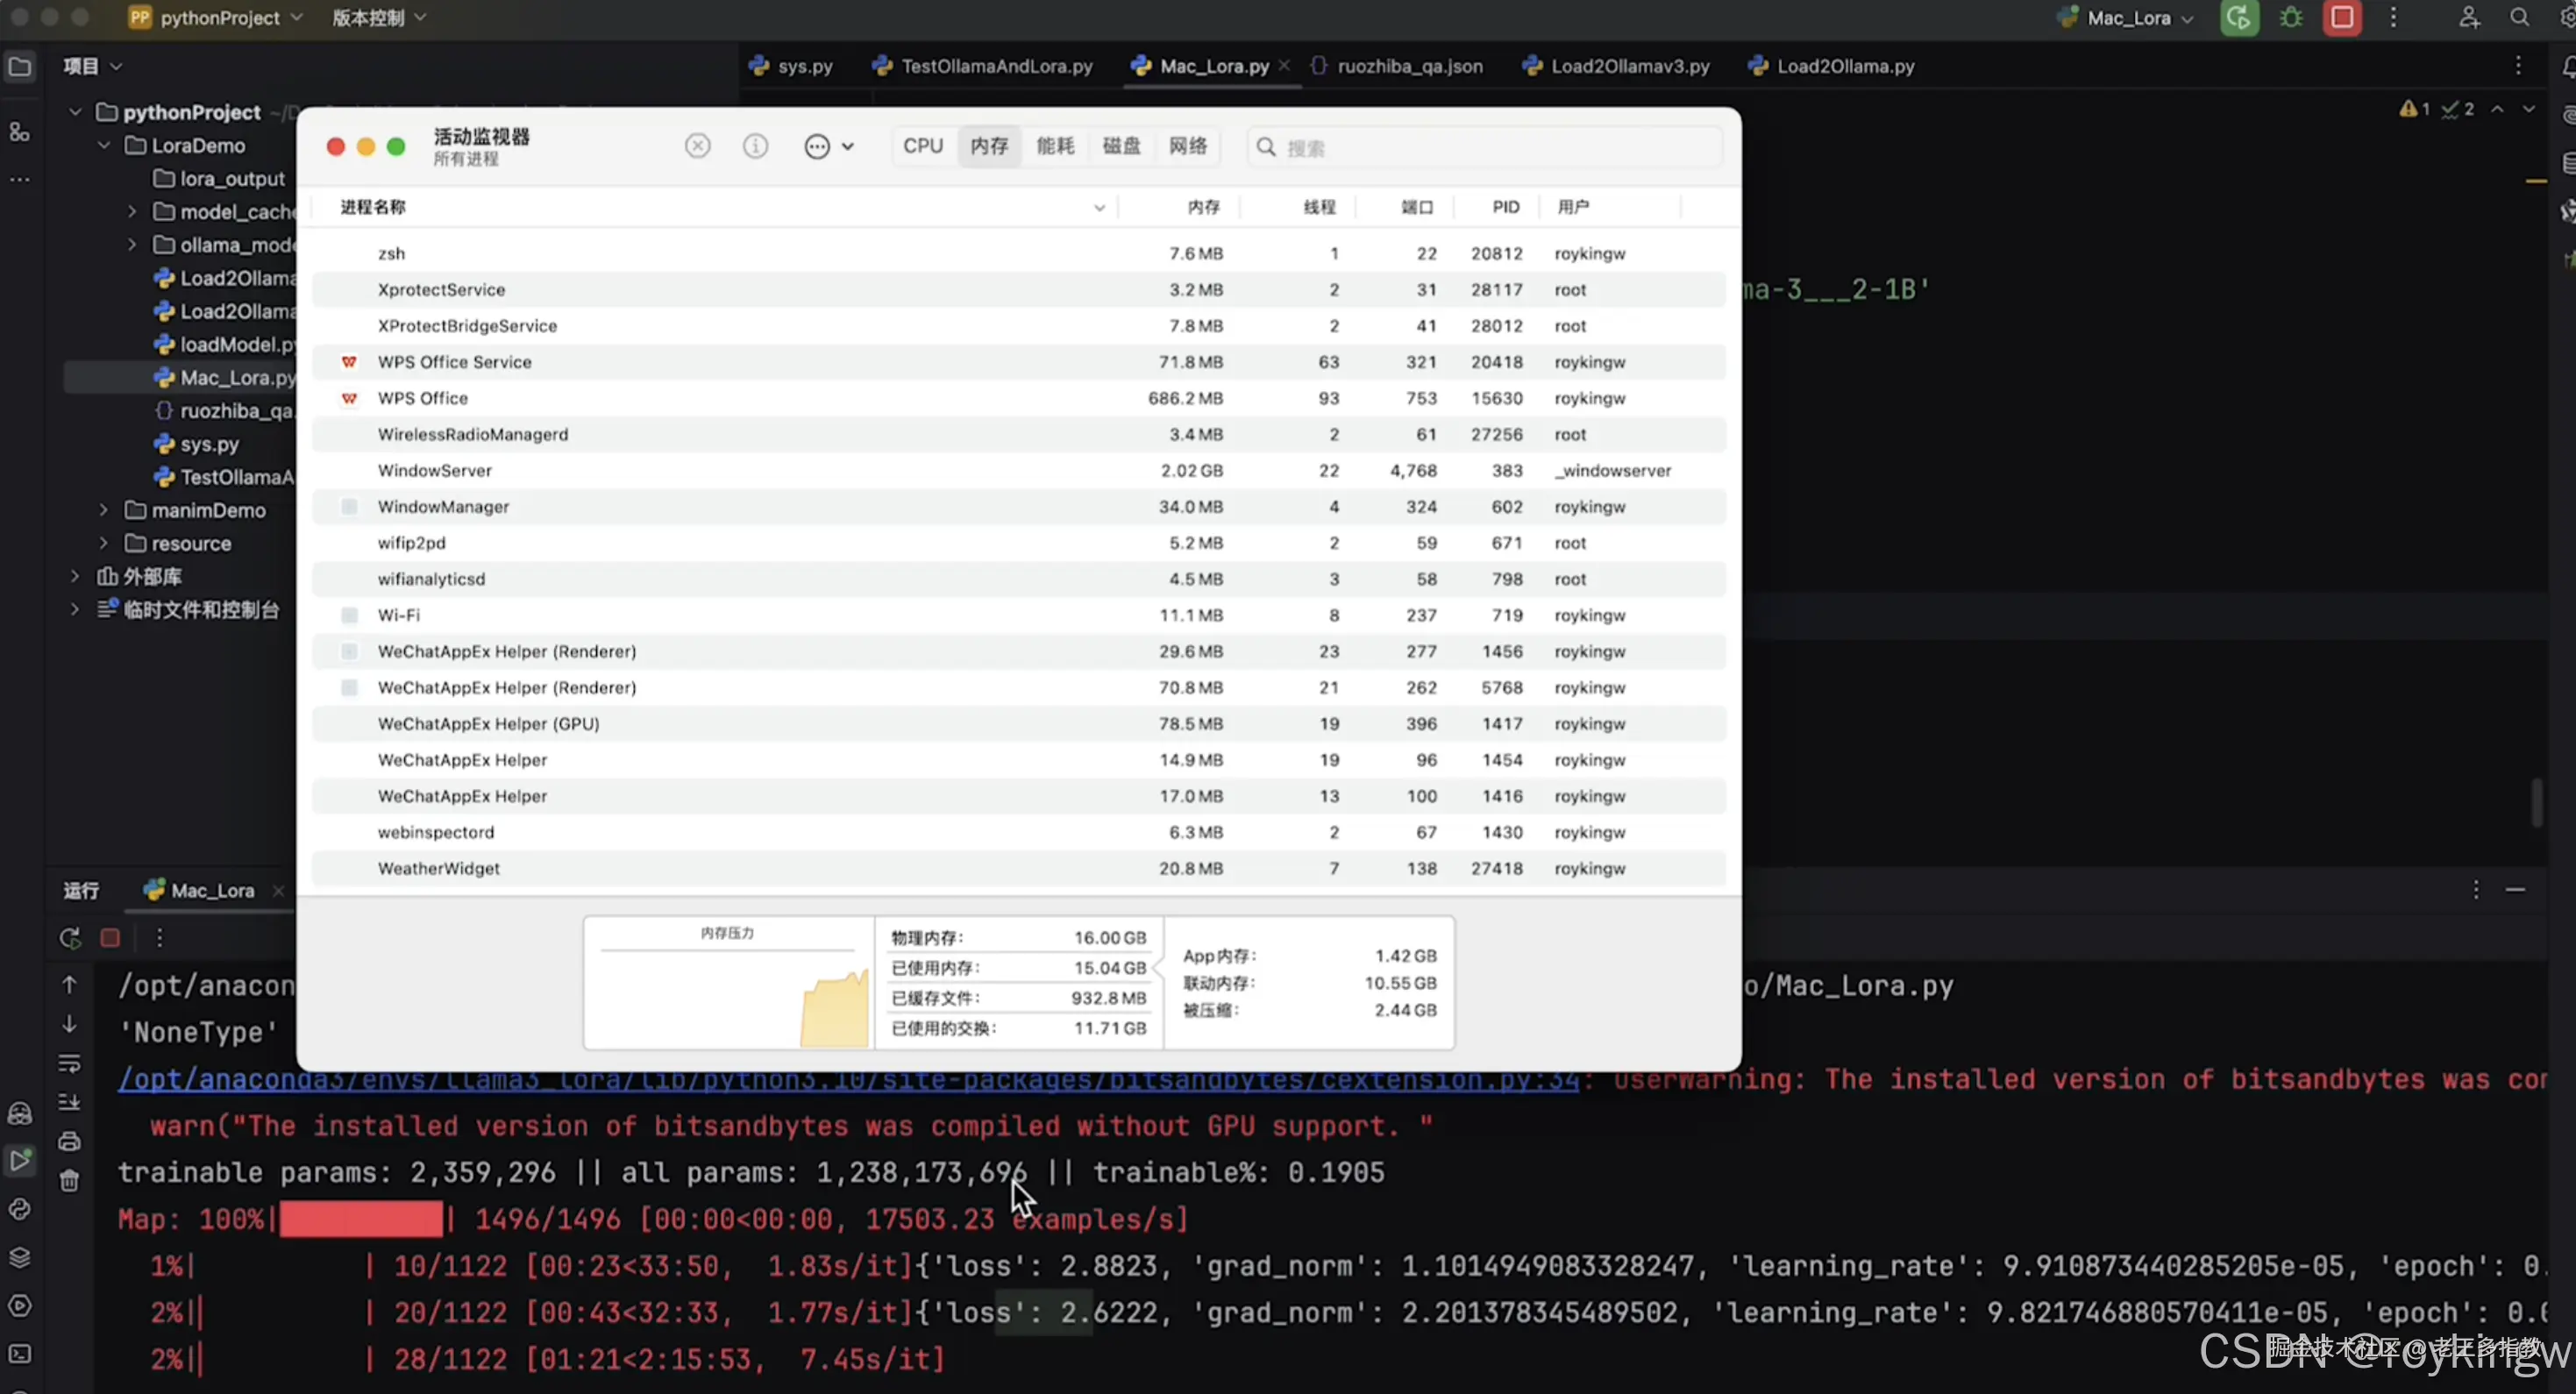Collapse the LoraDemo folder
The width and height of the screenshot is (2576, 1394).
(104, 146)
